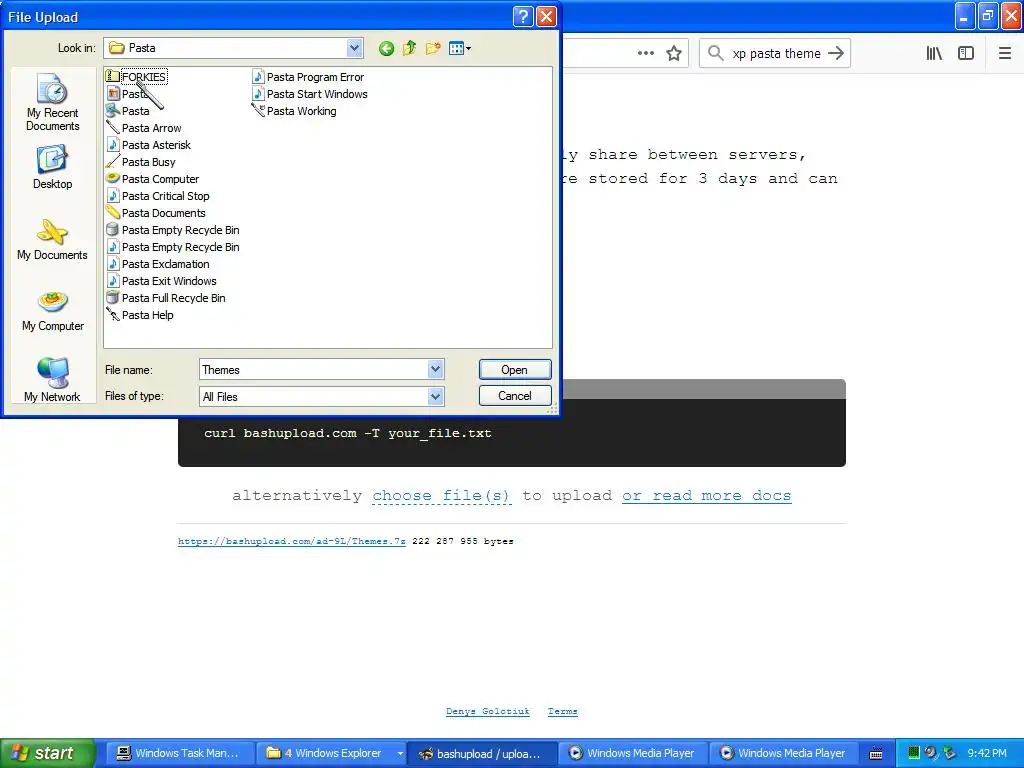Viewport: 1024px width, 768px height.
Task: Open browser page actions three-dots menu
Action: (x=645, y=53)
